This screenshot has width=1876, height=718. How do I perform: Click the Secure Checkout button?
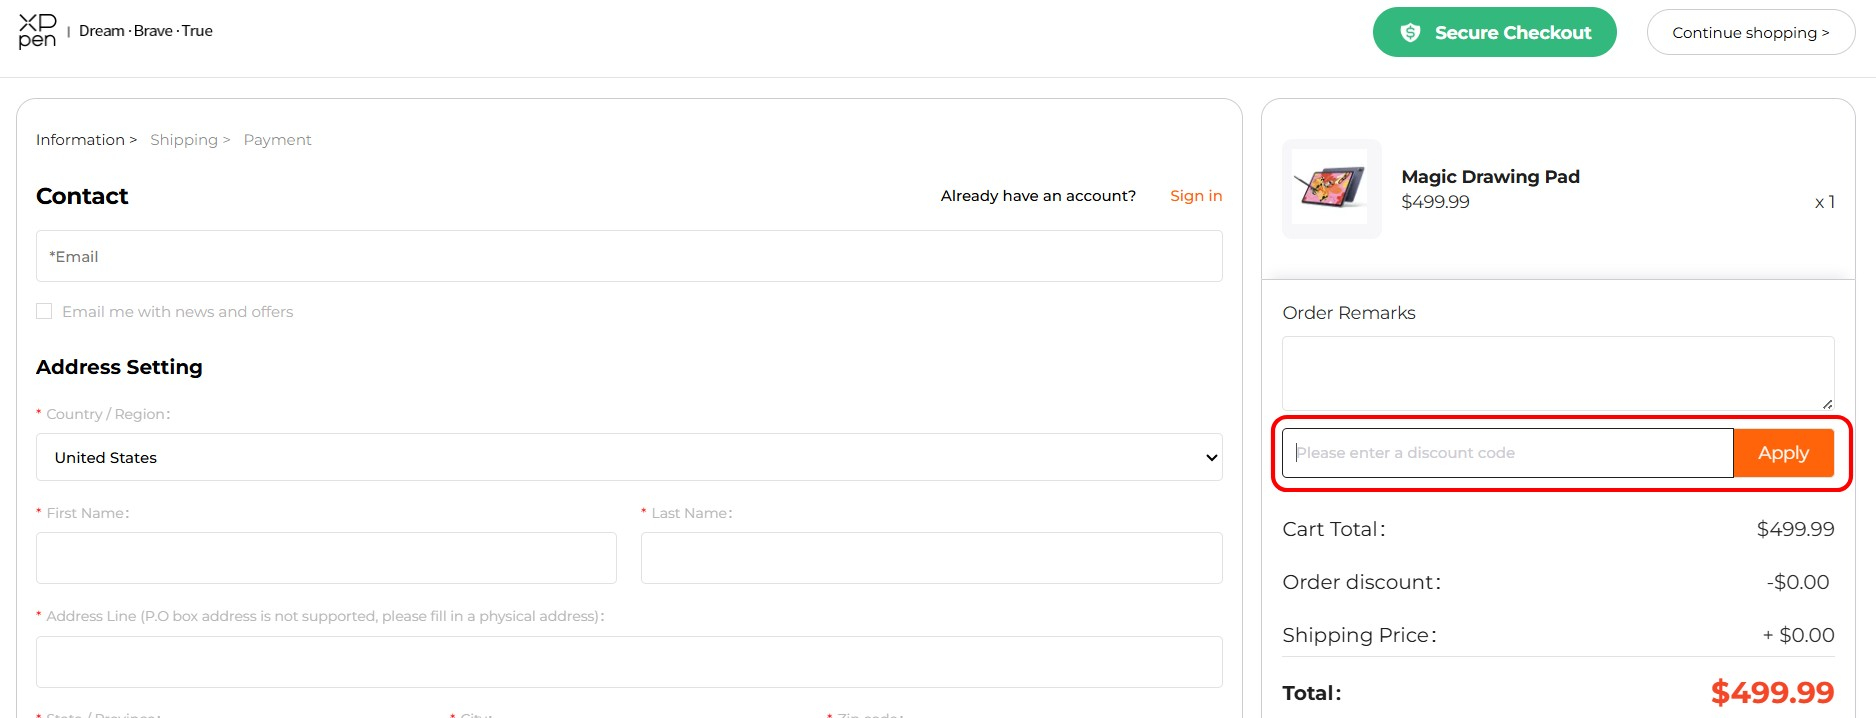click(1494, 33)
